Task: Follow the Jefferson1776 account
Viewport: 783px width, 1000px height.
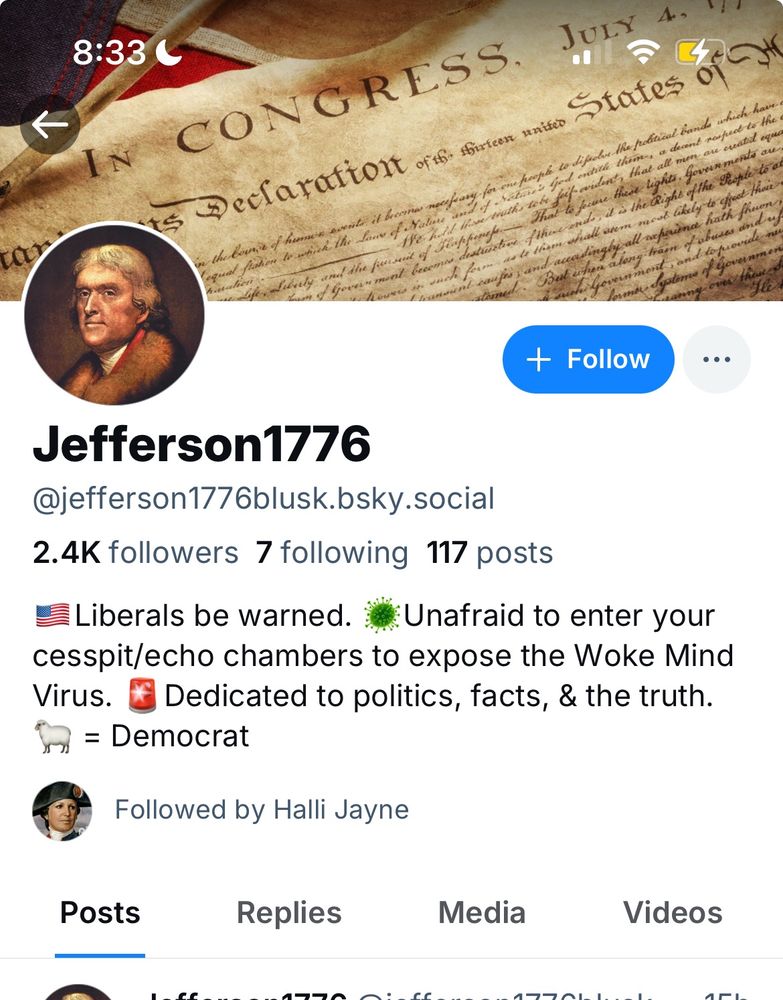Action: tap(588, 359)
